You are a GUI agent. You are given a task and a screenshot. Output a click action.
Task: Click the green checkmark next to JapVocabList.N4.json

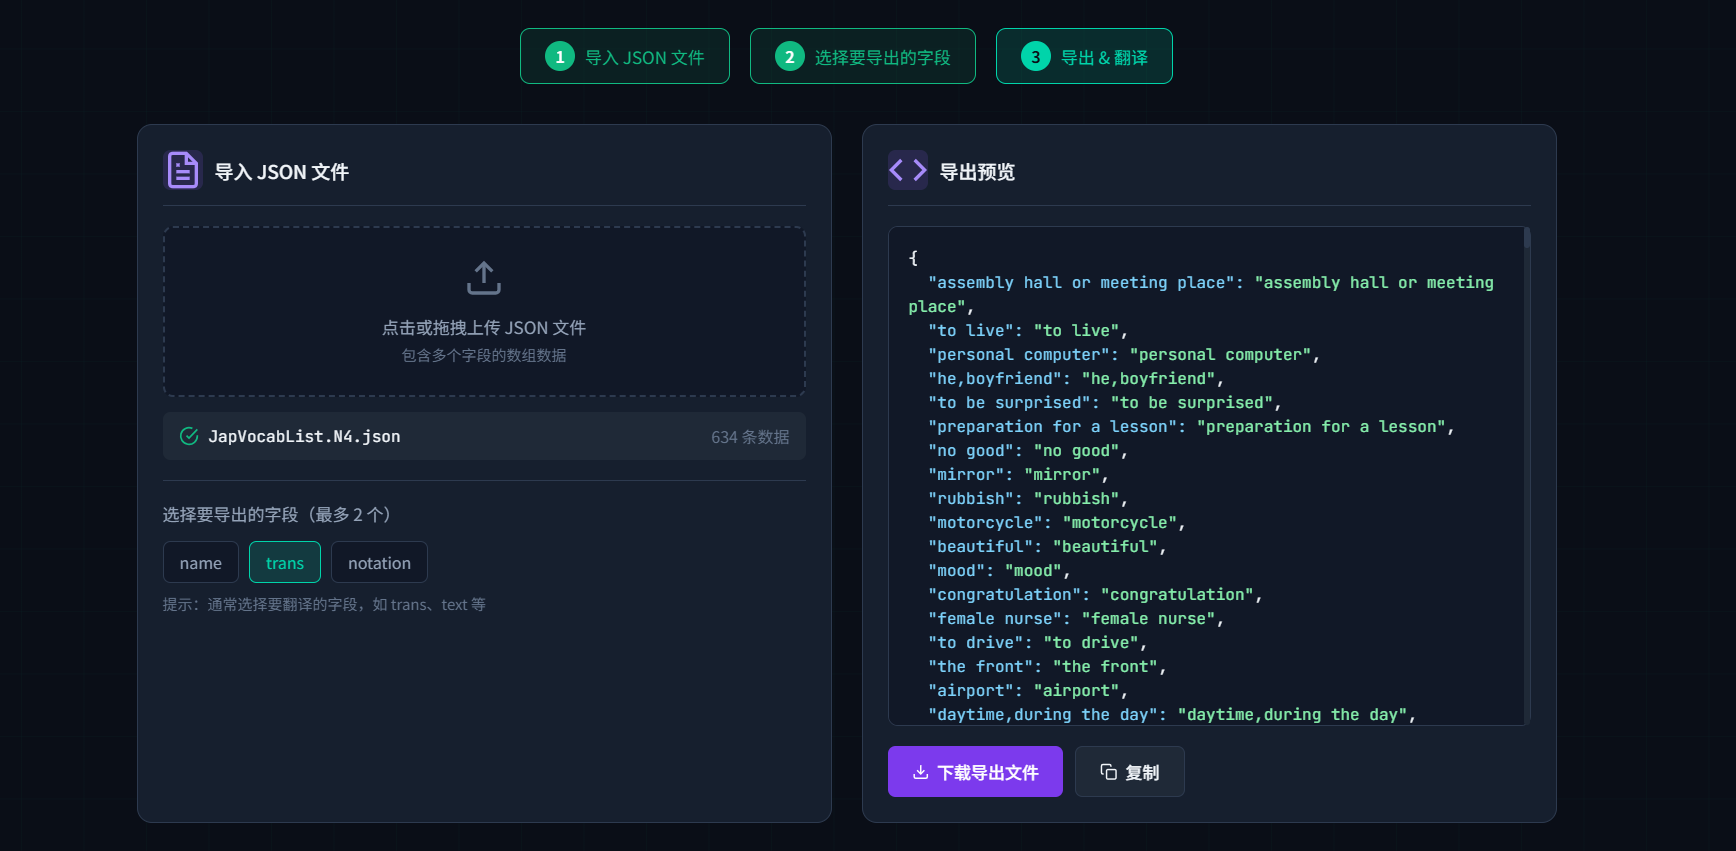pos(189,436)
